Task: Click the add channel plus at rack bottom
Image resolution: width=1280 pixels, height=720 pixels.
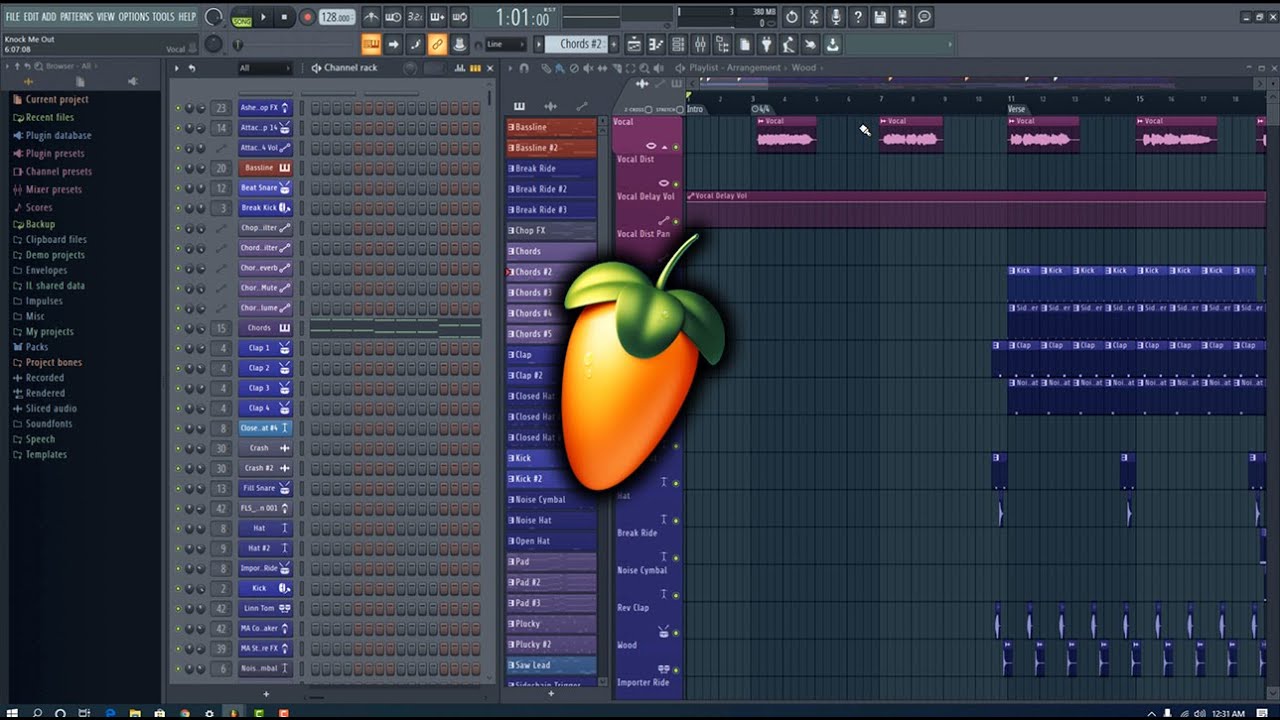Action: tap(266, 694)
